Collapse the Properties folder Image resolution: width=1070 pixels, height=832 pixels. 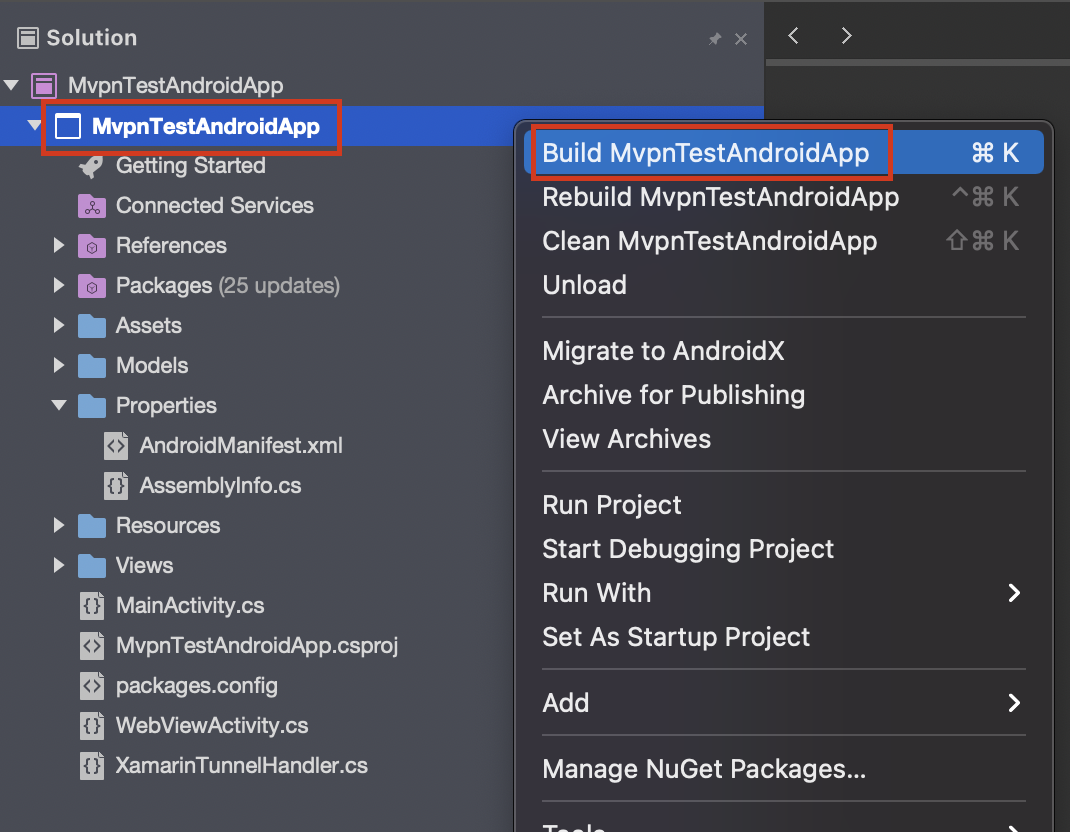(x=59, y=405)
